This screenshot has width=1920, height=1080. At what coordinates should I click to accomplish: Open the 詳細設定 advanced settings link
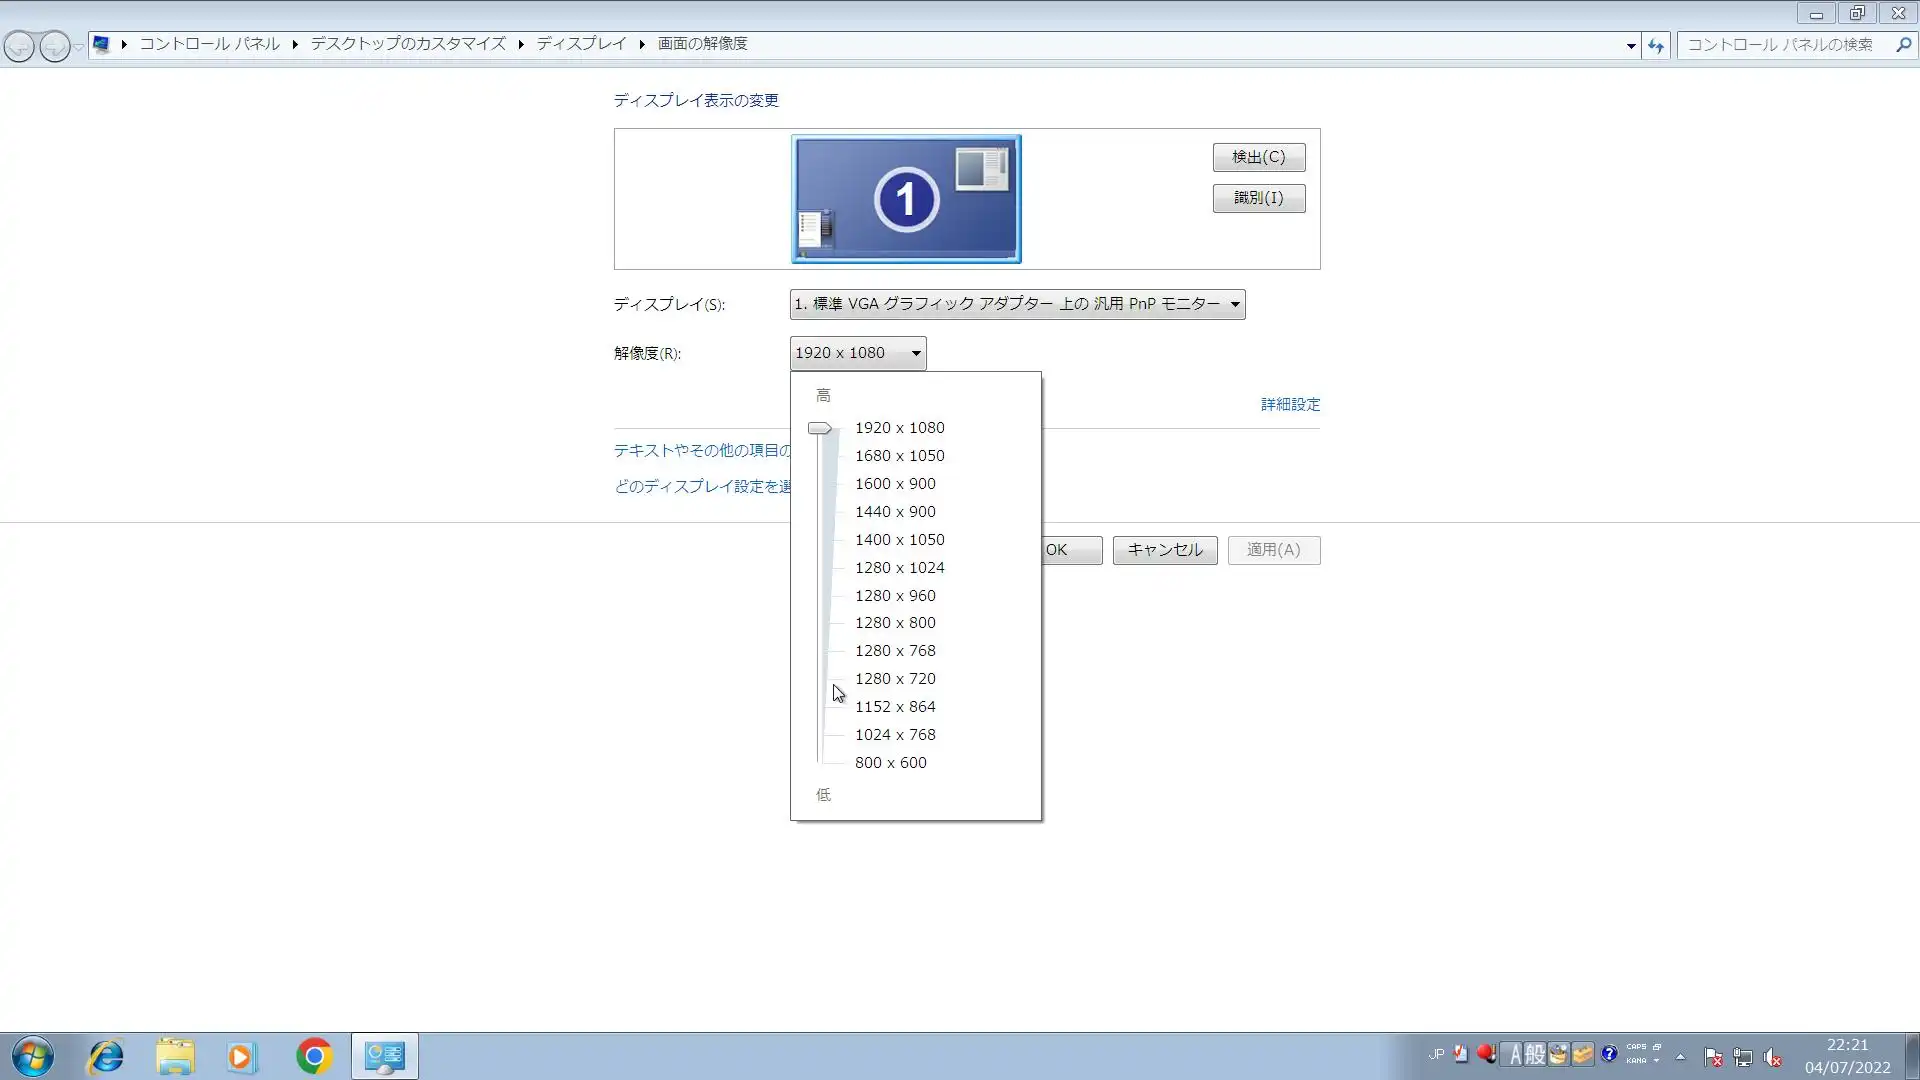tap(1290, 404)
